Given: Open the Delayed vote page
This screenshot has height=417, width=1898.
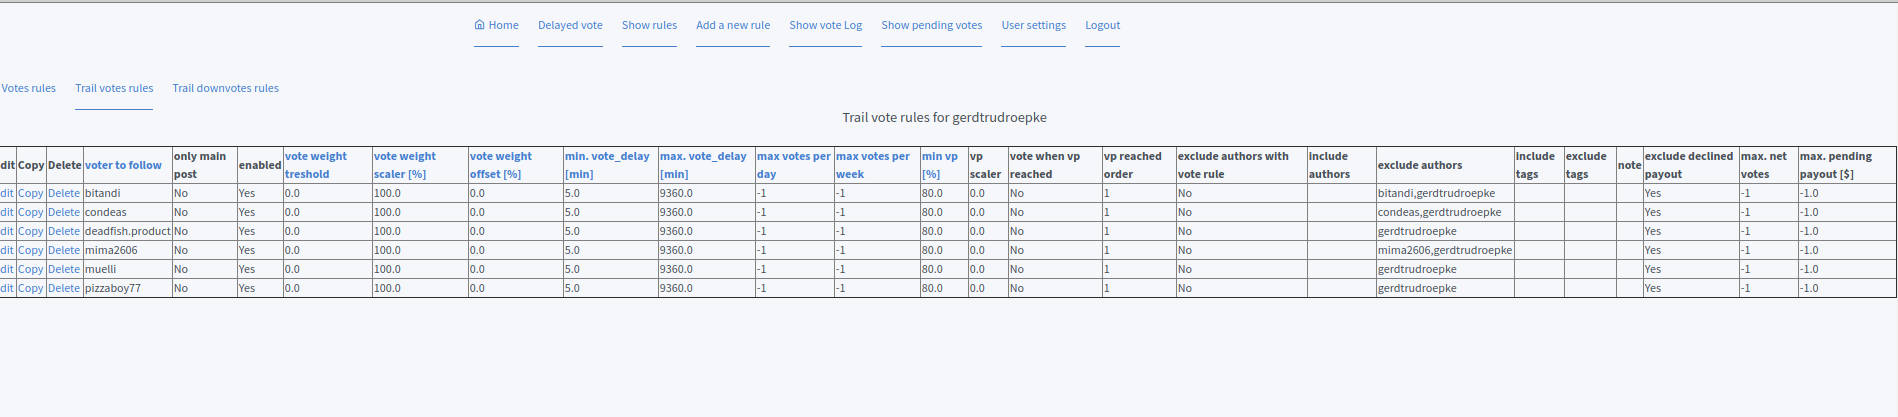Looking at the screenshot, I should click(x=570, y=25).
